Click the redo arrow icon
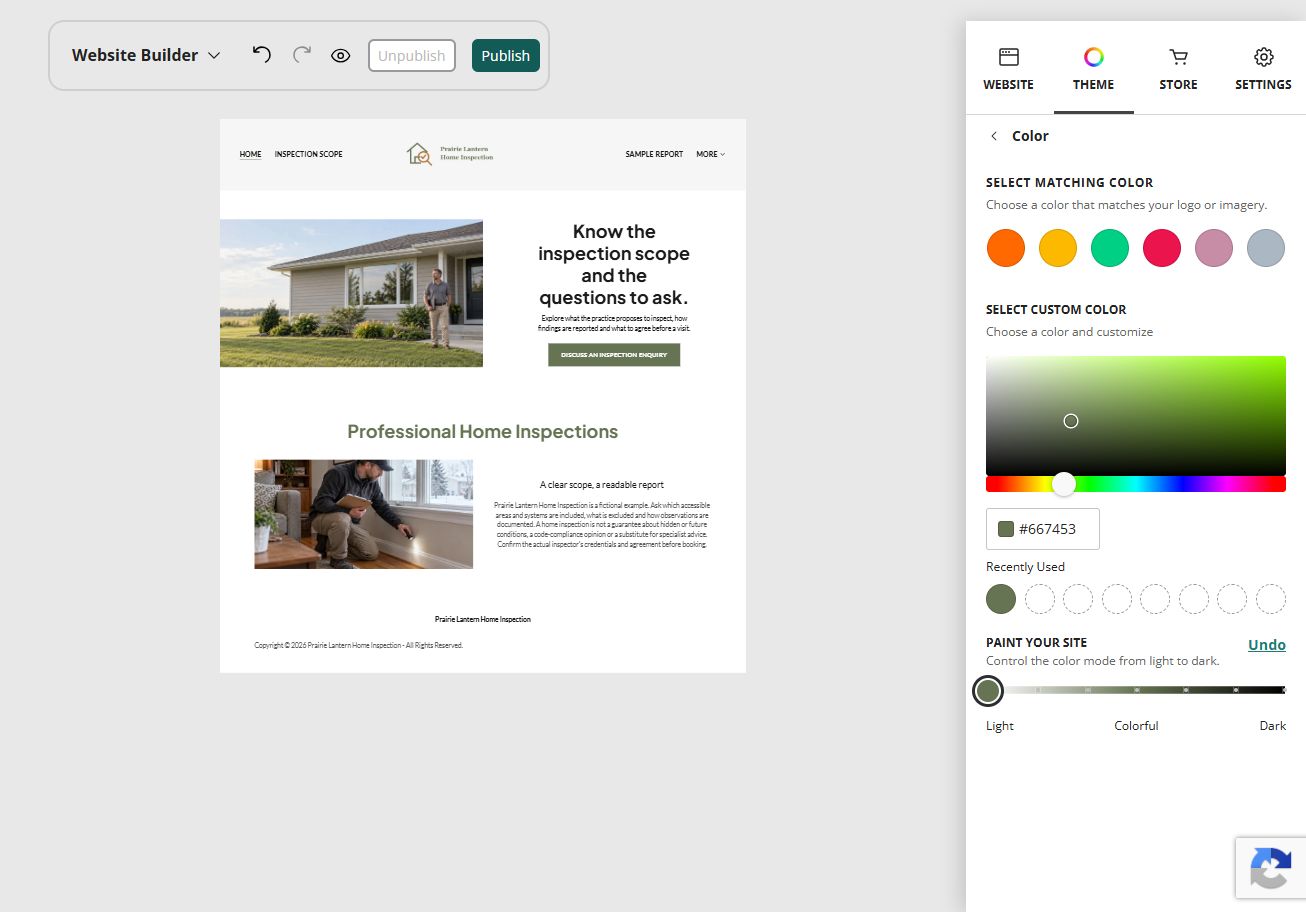This screenshot has width=1306, height=912. click(x=301, y=55)
